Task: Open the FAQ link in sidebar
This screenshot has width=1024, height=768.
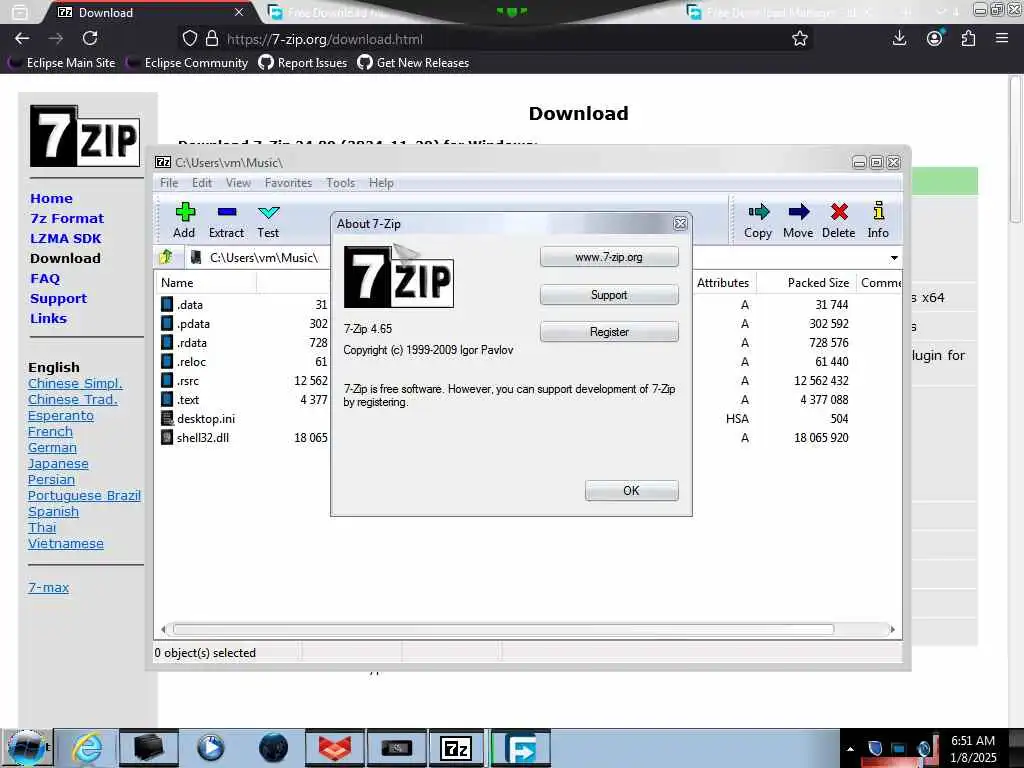Action: 45,279
